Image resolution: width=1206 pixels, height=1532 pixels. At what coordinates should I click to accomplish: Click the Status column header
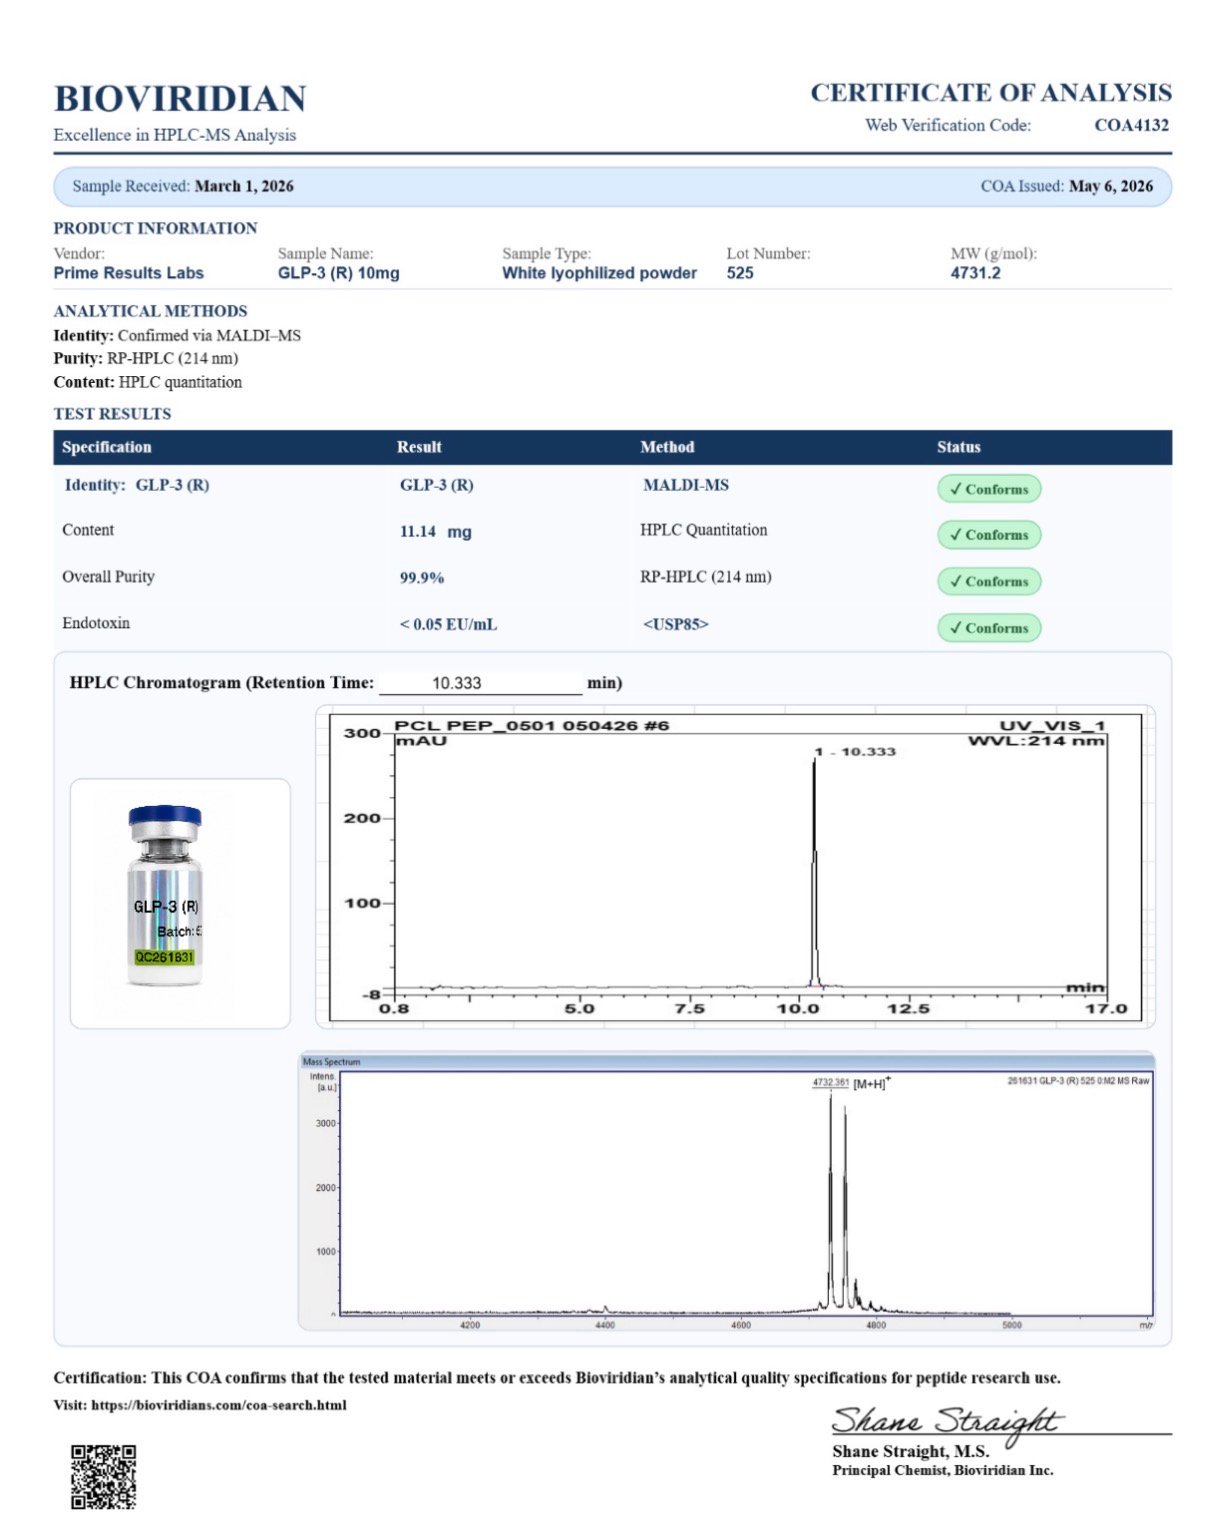959,447
